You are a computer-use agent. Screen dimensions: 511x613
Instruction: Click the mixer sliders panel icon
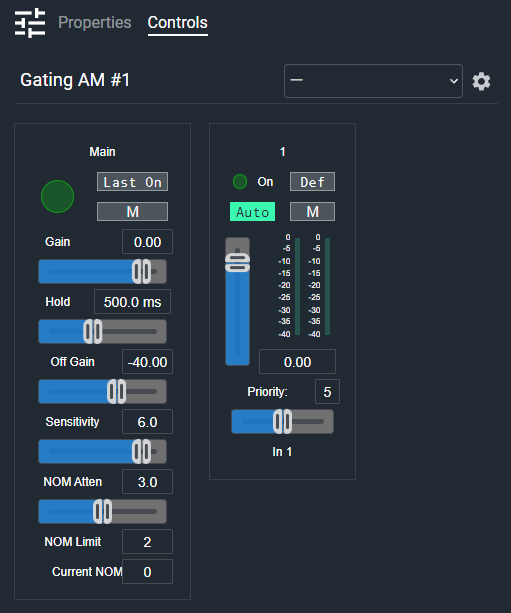pos(30,23)
